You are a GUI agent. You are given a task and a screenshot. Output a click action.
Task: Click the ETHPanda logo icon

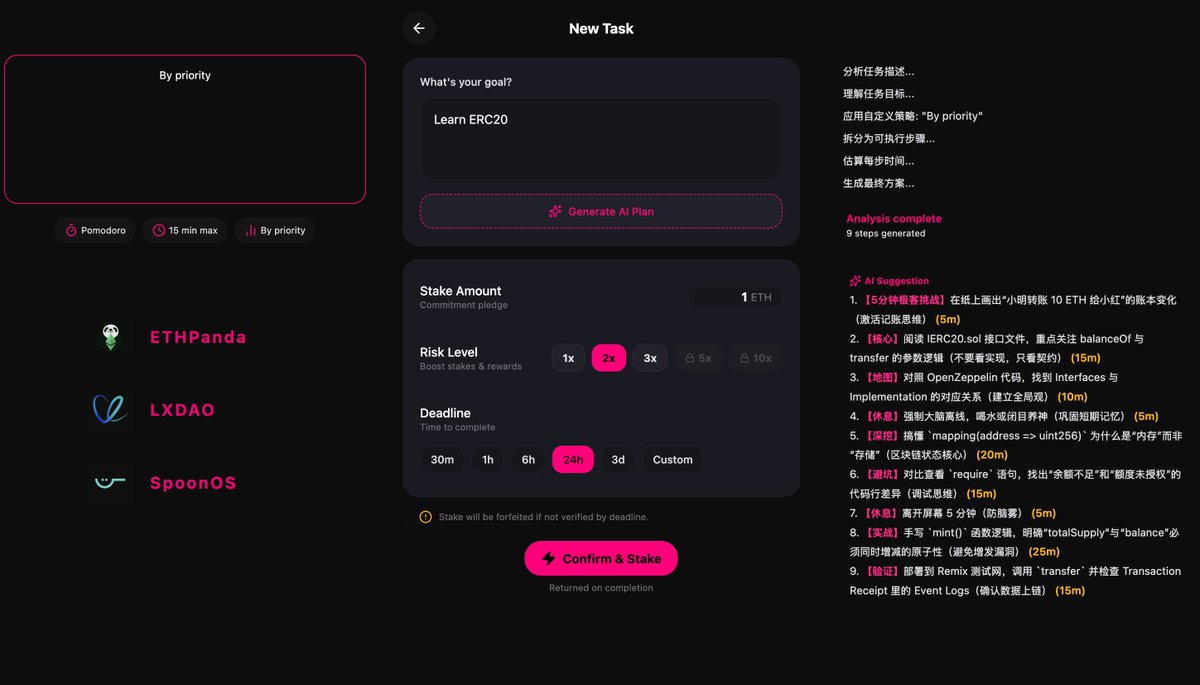[110, 337]
